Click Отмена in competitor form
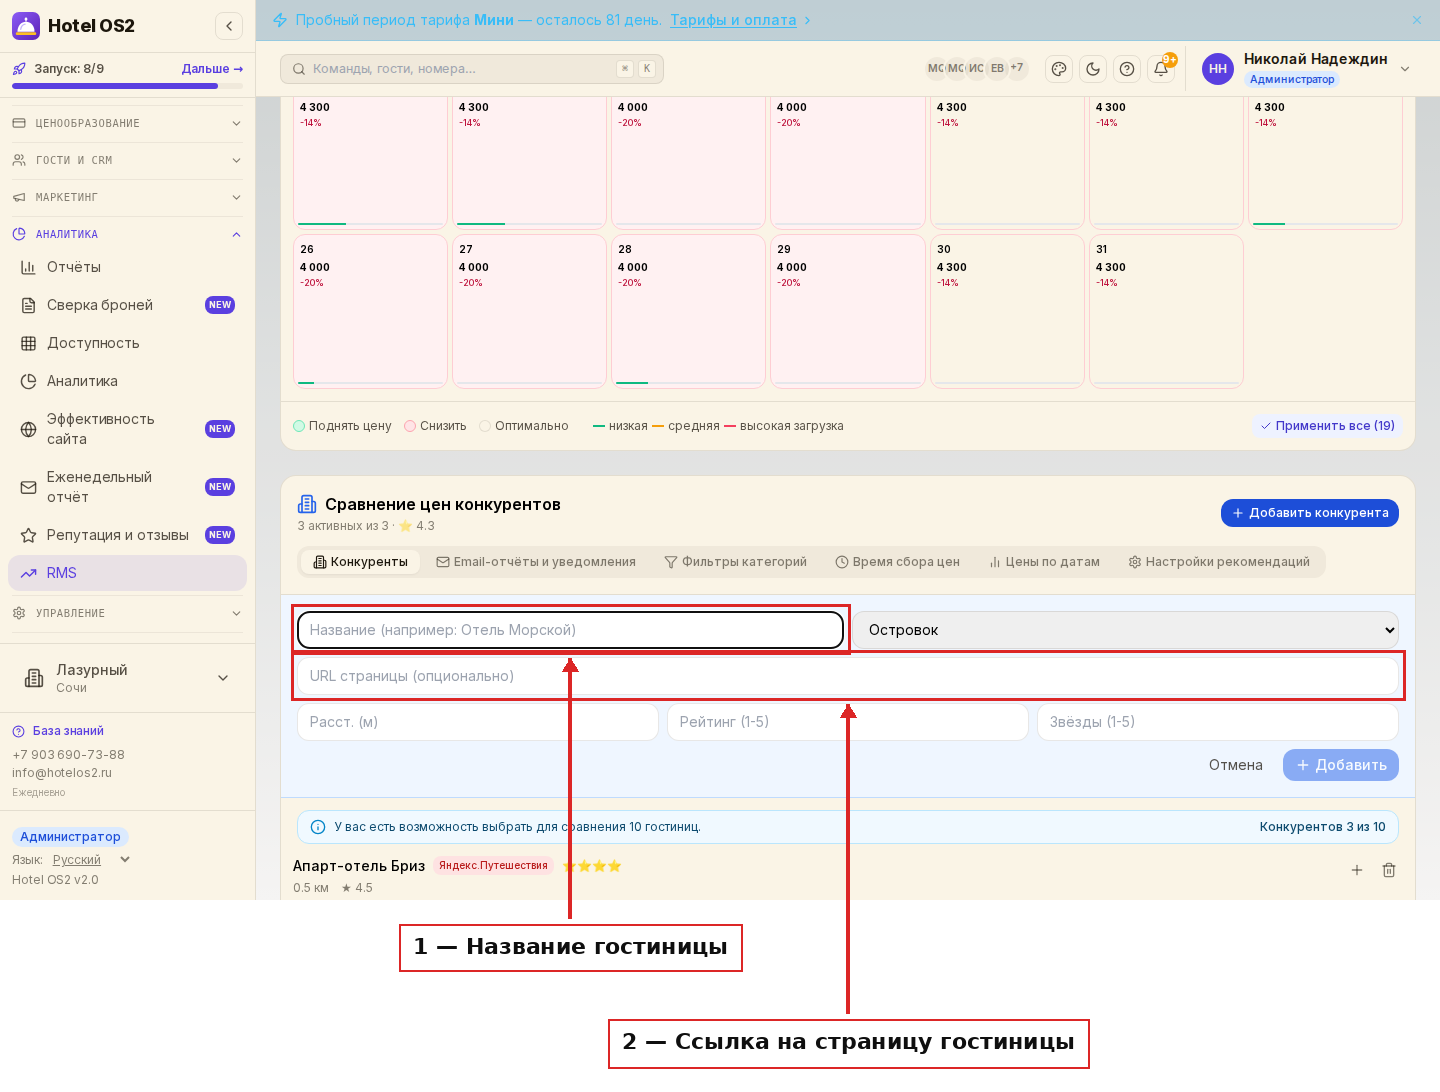This screenshot has width=1440, height=1092. pyautogui.click(x=1236, y=765)
